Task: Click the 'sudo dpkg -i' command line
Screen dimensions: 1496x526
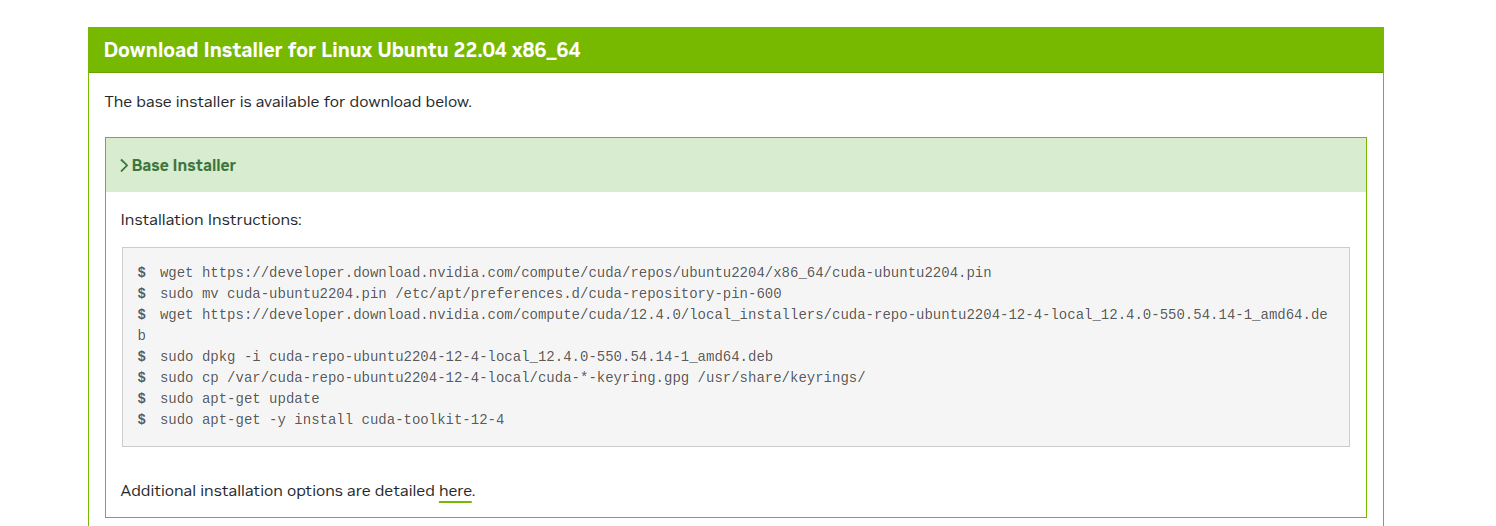Action: click(x=466, y=356)
